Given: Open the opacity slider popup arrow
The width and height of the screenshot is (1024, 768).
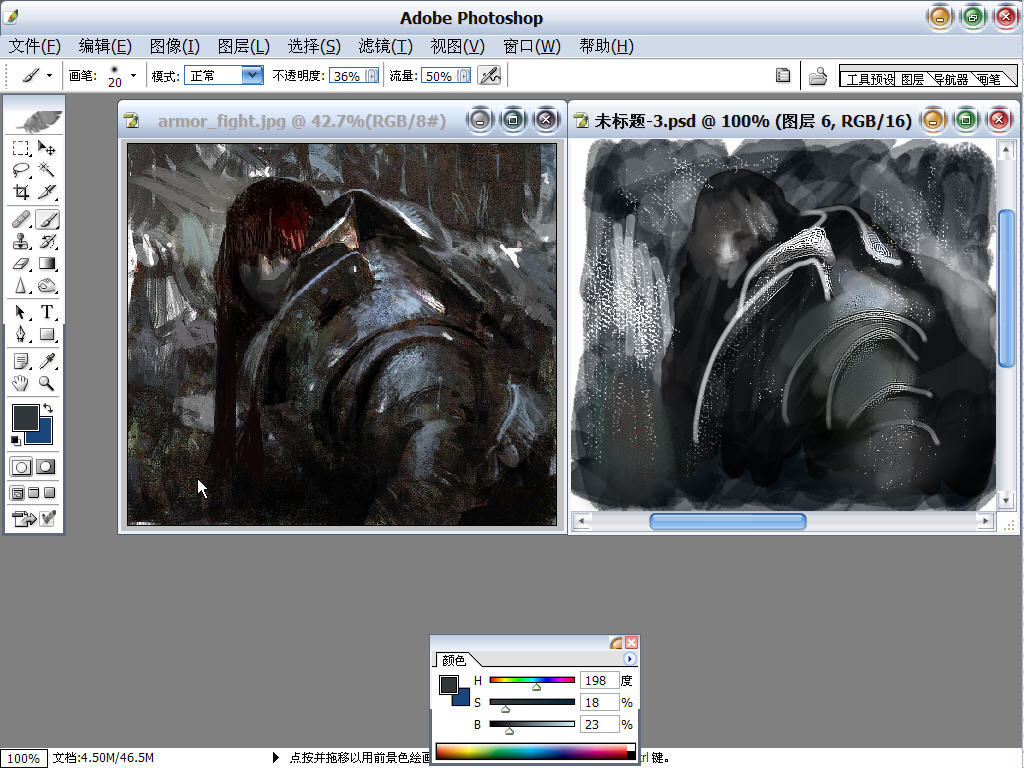Looking at the screenshot, I should 372,76.
